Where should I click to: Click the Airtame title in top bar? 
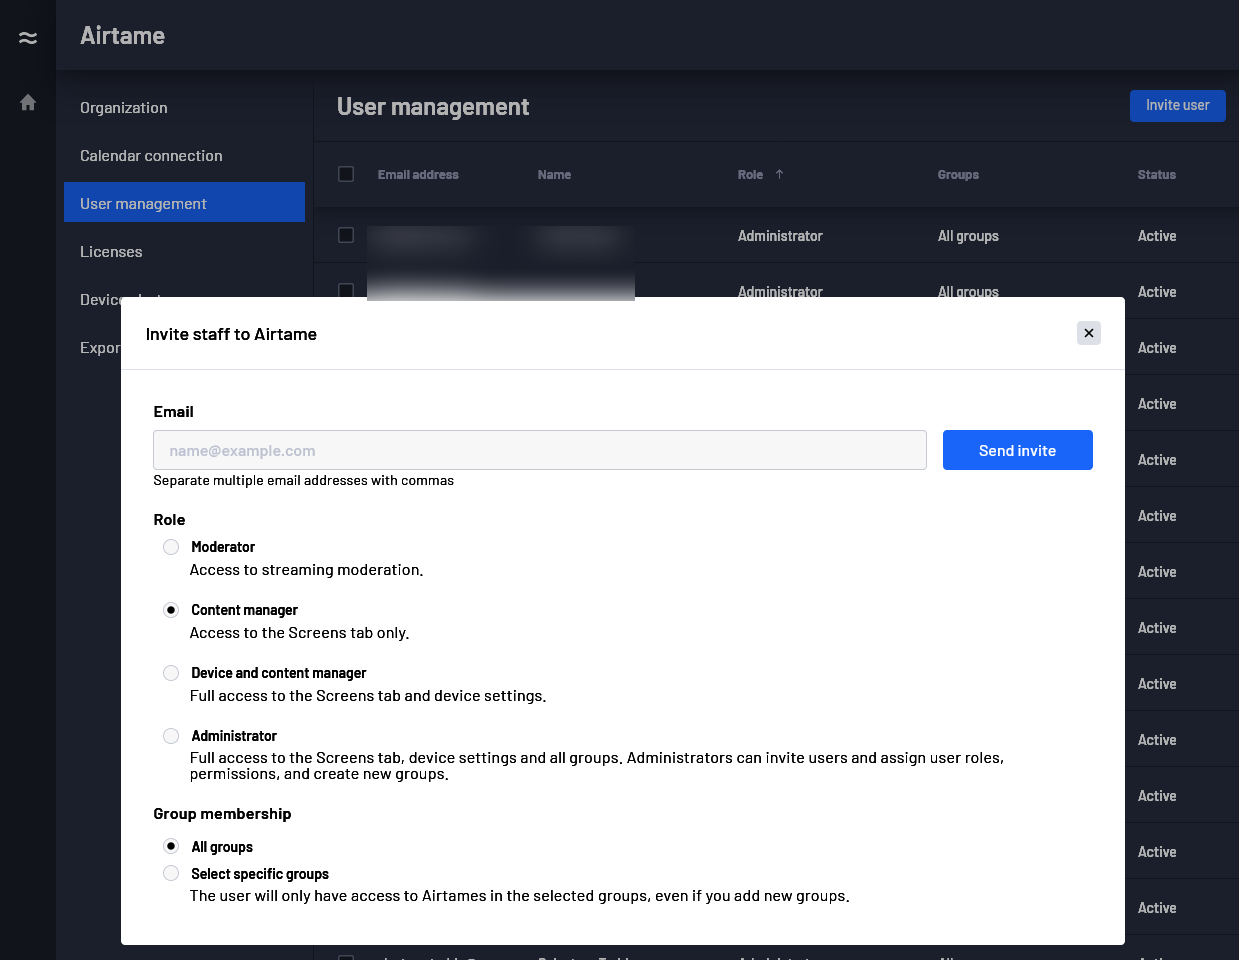pyautogui.click(x=122, y=36)
